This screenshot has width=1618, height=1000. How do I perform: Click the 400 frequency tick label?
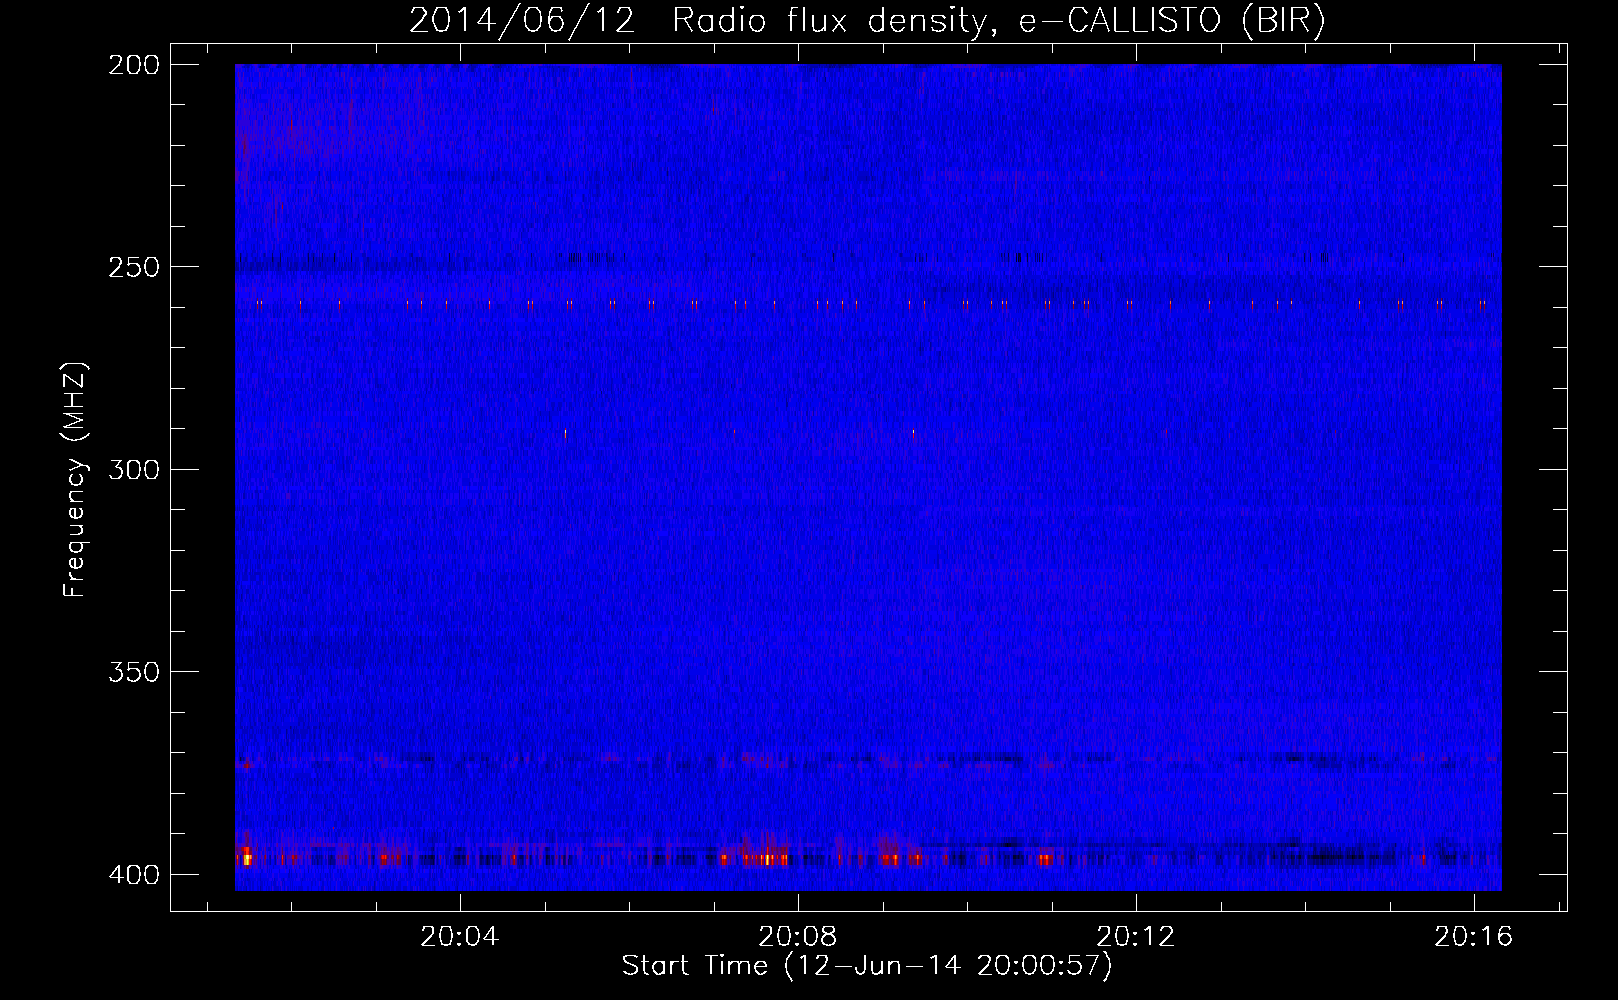134,875
